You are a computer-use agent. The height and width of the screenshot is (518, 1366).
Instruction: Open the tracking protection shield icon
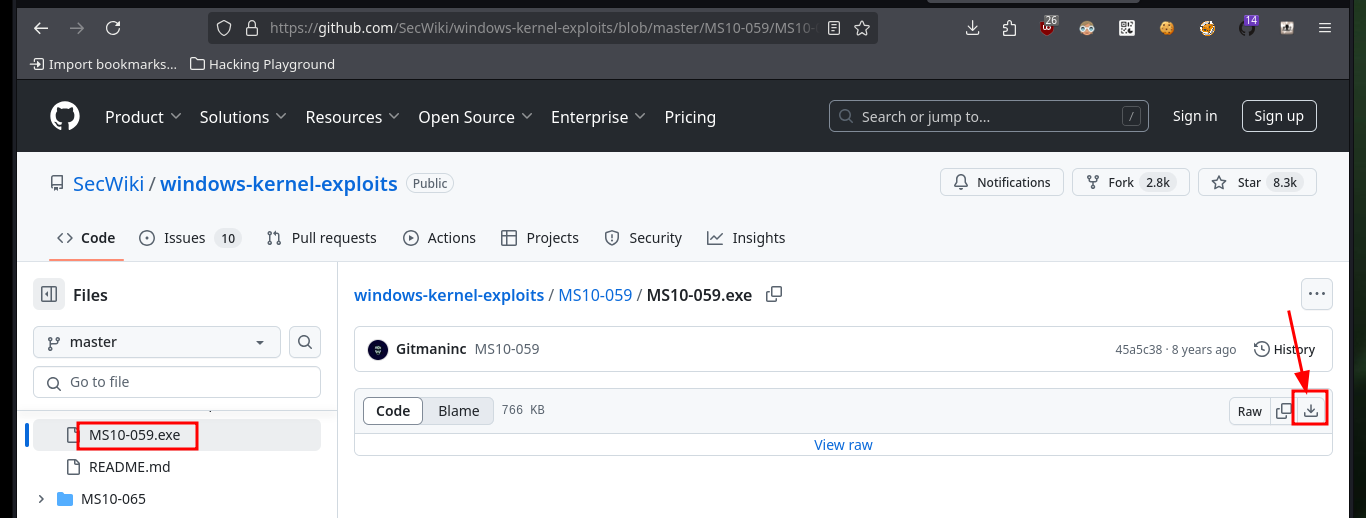point(224,28)
